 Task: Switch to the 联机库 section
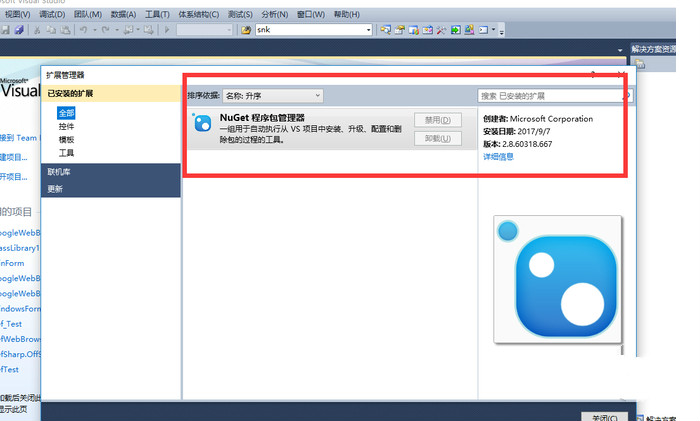point(111,172)
